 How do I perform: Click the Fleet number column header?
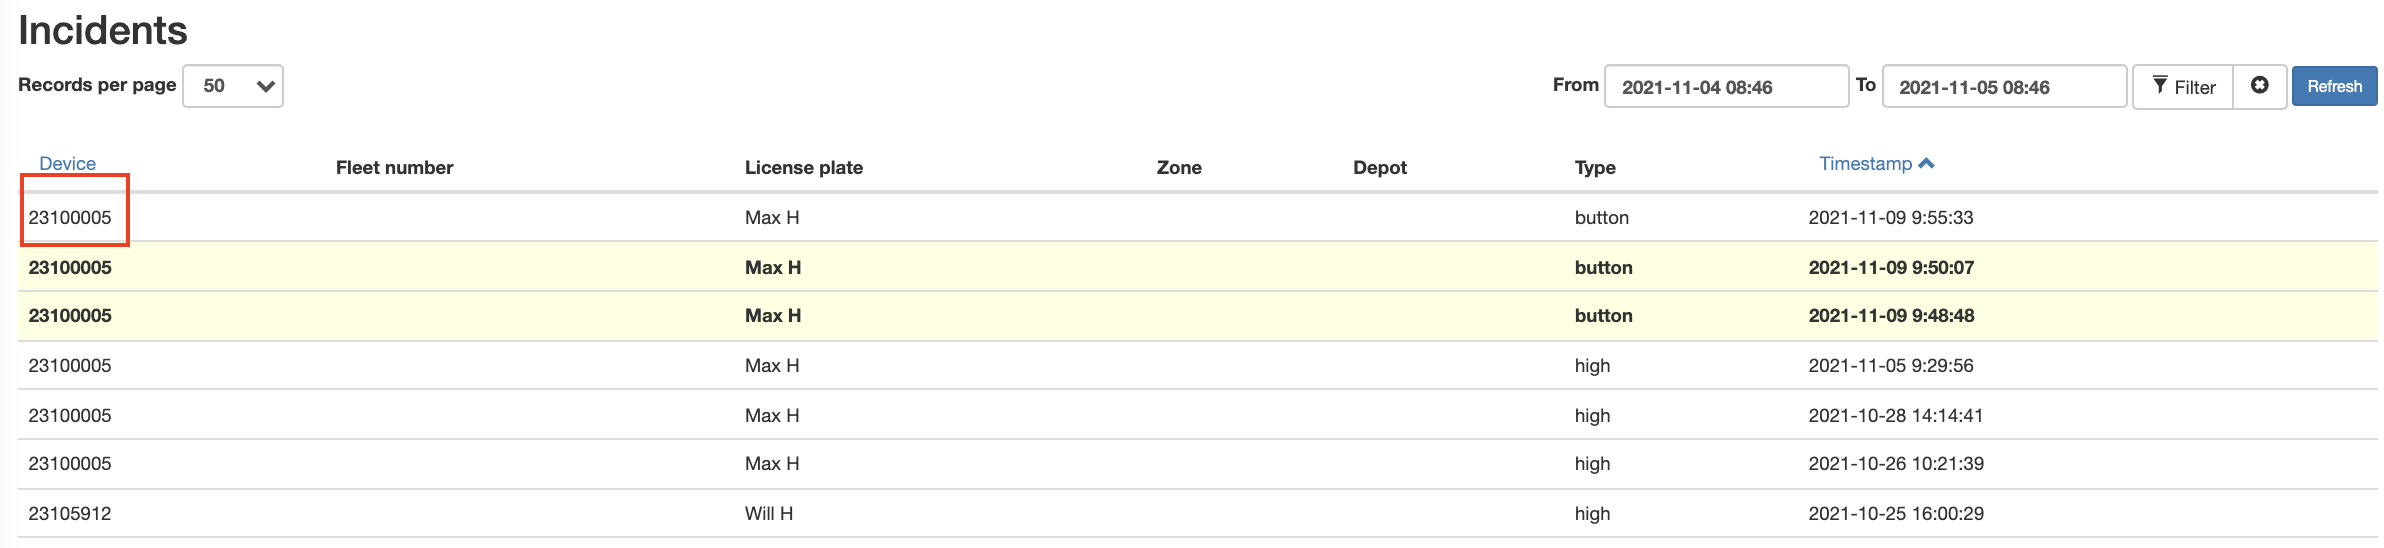[394, 167]
